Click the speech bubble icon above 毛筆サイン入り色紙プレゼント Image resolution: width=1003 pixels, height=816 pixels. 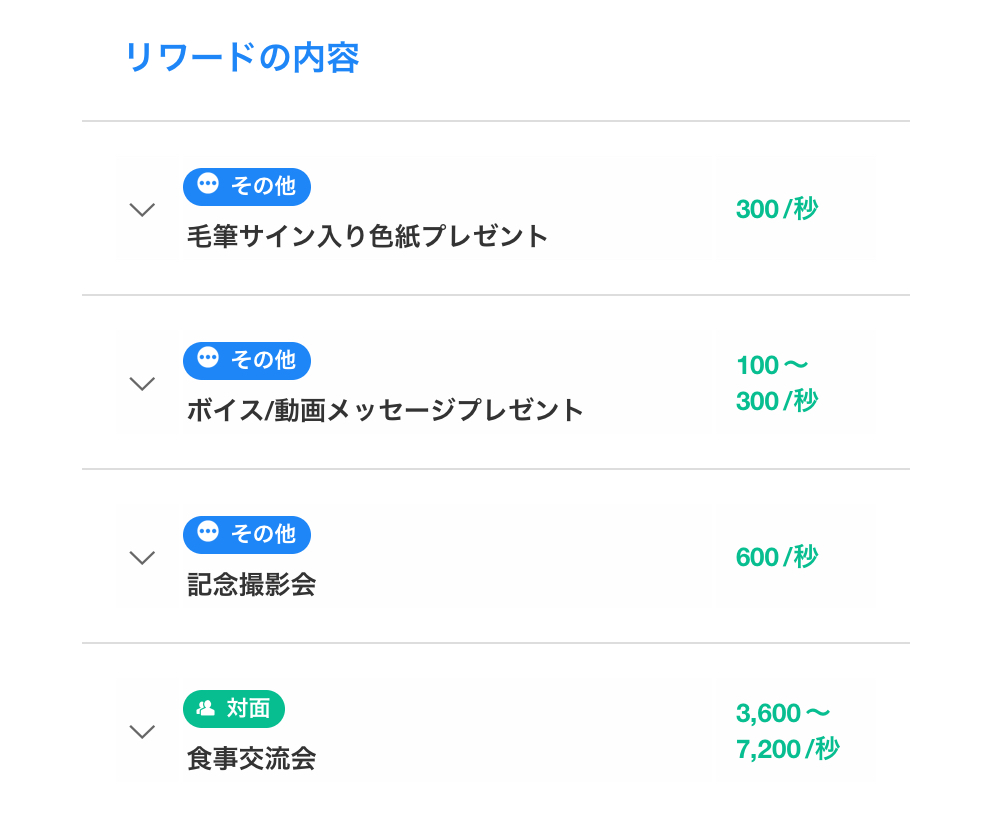[208, 184]
